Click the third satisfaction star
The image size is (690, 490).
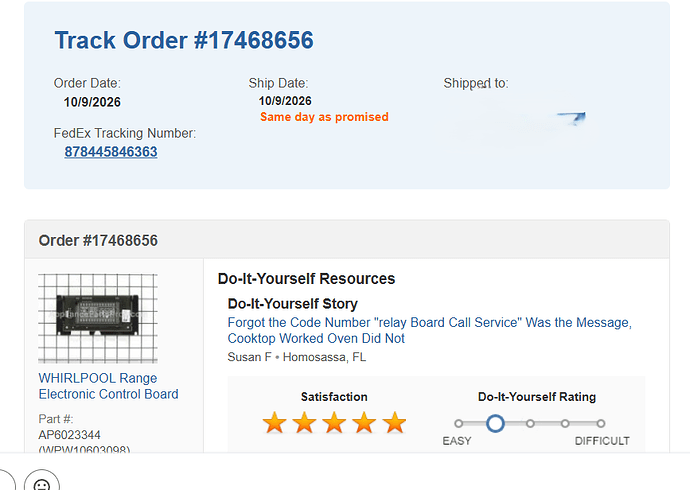pos(334,423)
